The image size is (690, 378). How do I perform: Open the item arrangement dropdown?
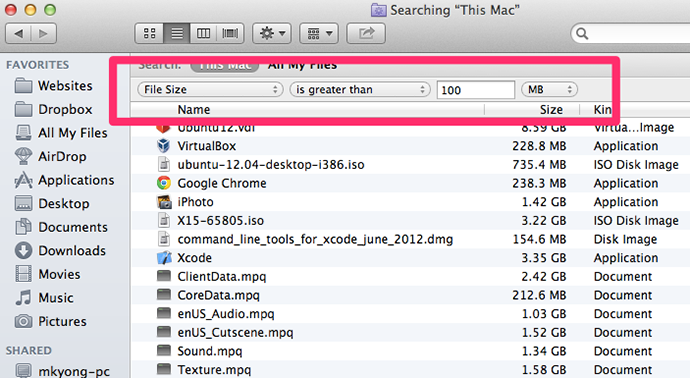[319, 33]
